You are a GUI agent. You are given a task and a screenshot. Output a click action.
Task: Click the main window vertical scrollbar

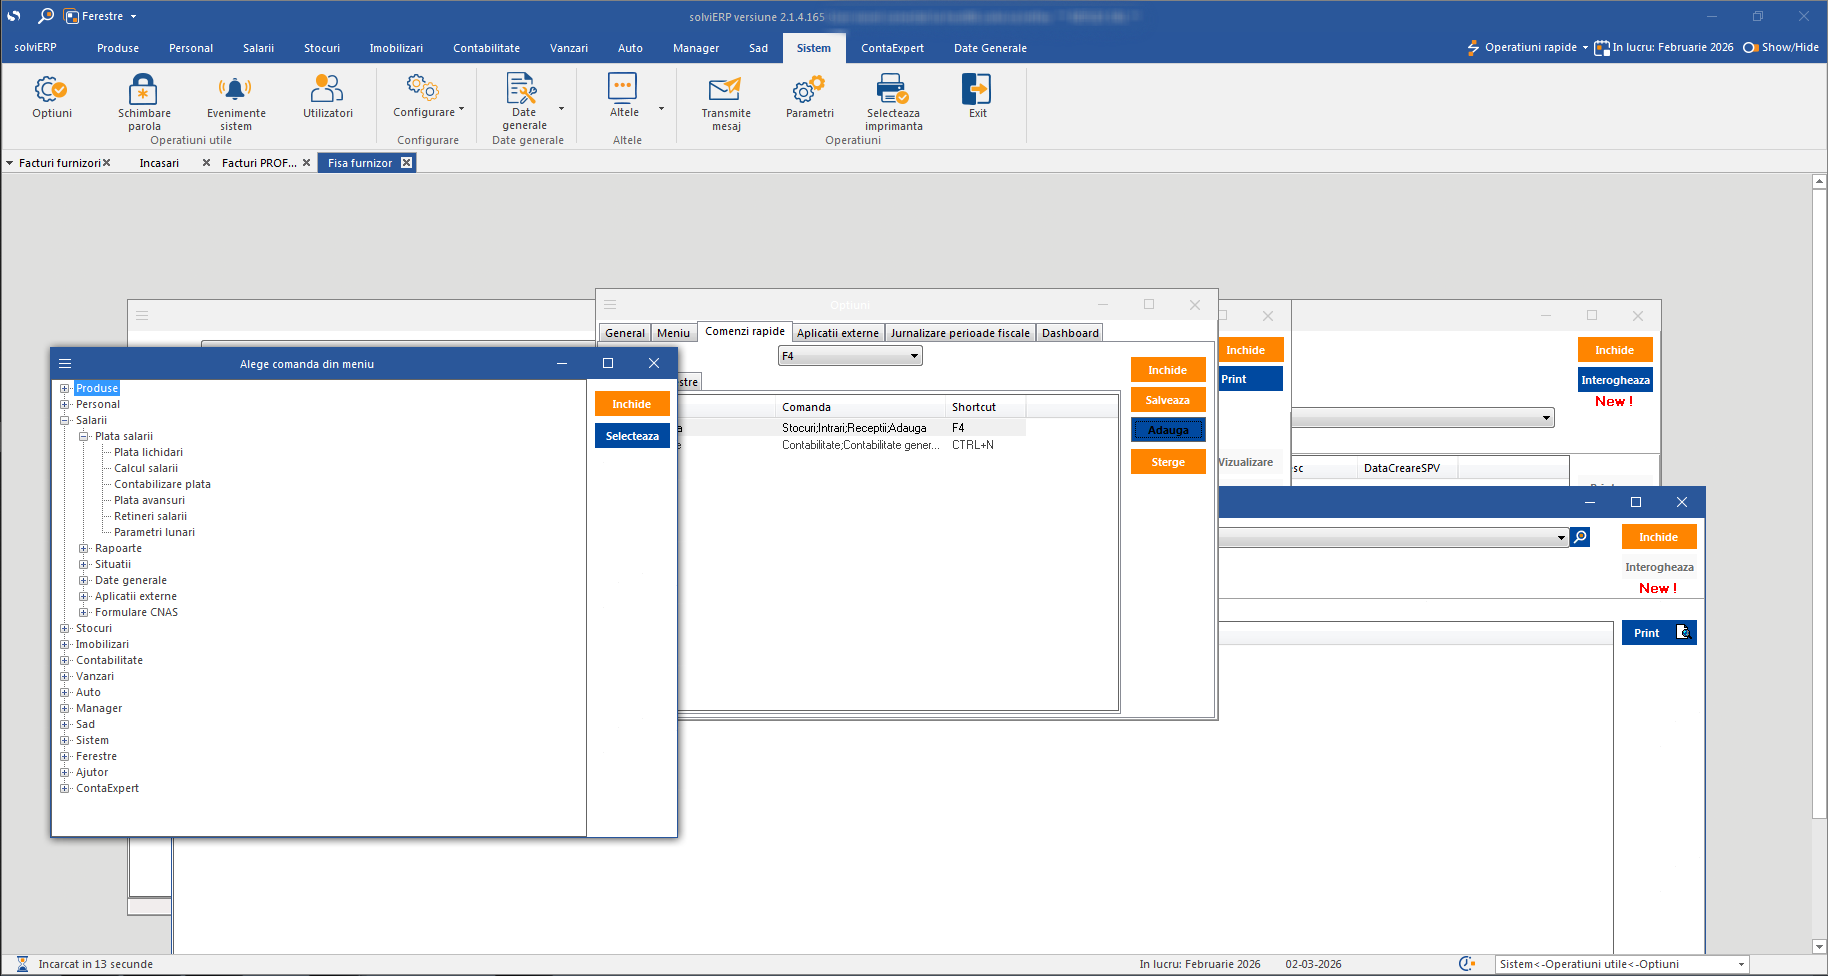[1819, 500]
